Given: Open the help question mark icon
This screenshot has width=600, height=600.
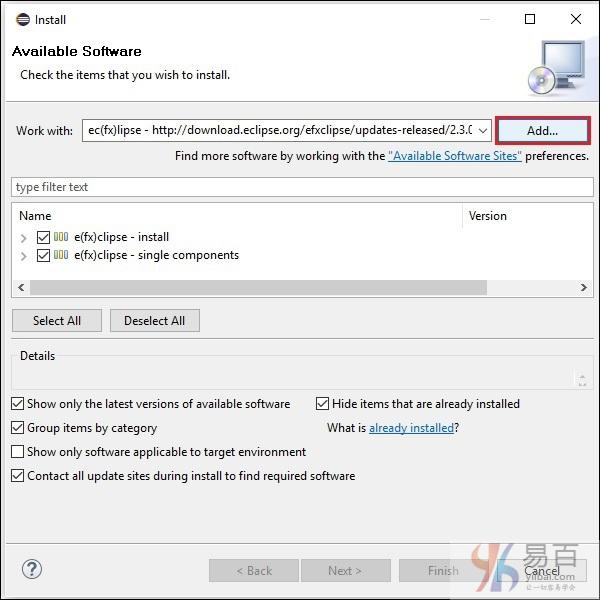Looking at the screenshot, I should pos(32,569).
